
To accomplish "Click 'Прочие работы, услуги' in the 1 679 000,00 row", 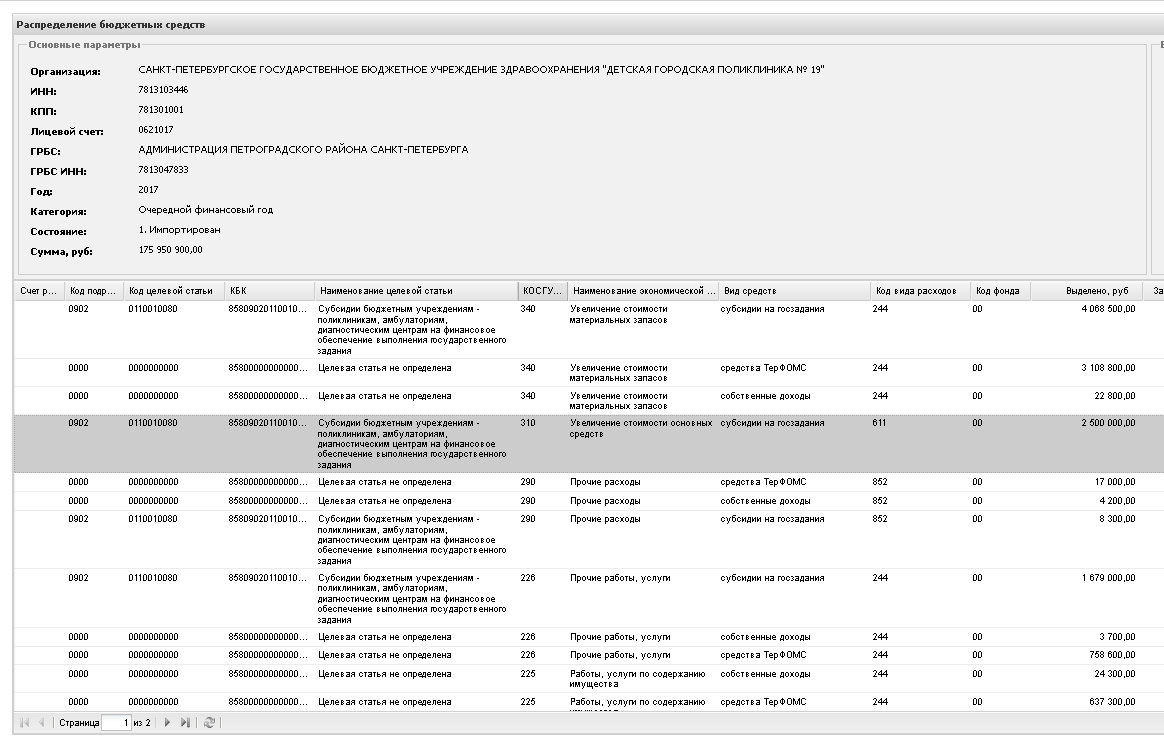I will (x=620, y=578).
